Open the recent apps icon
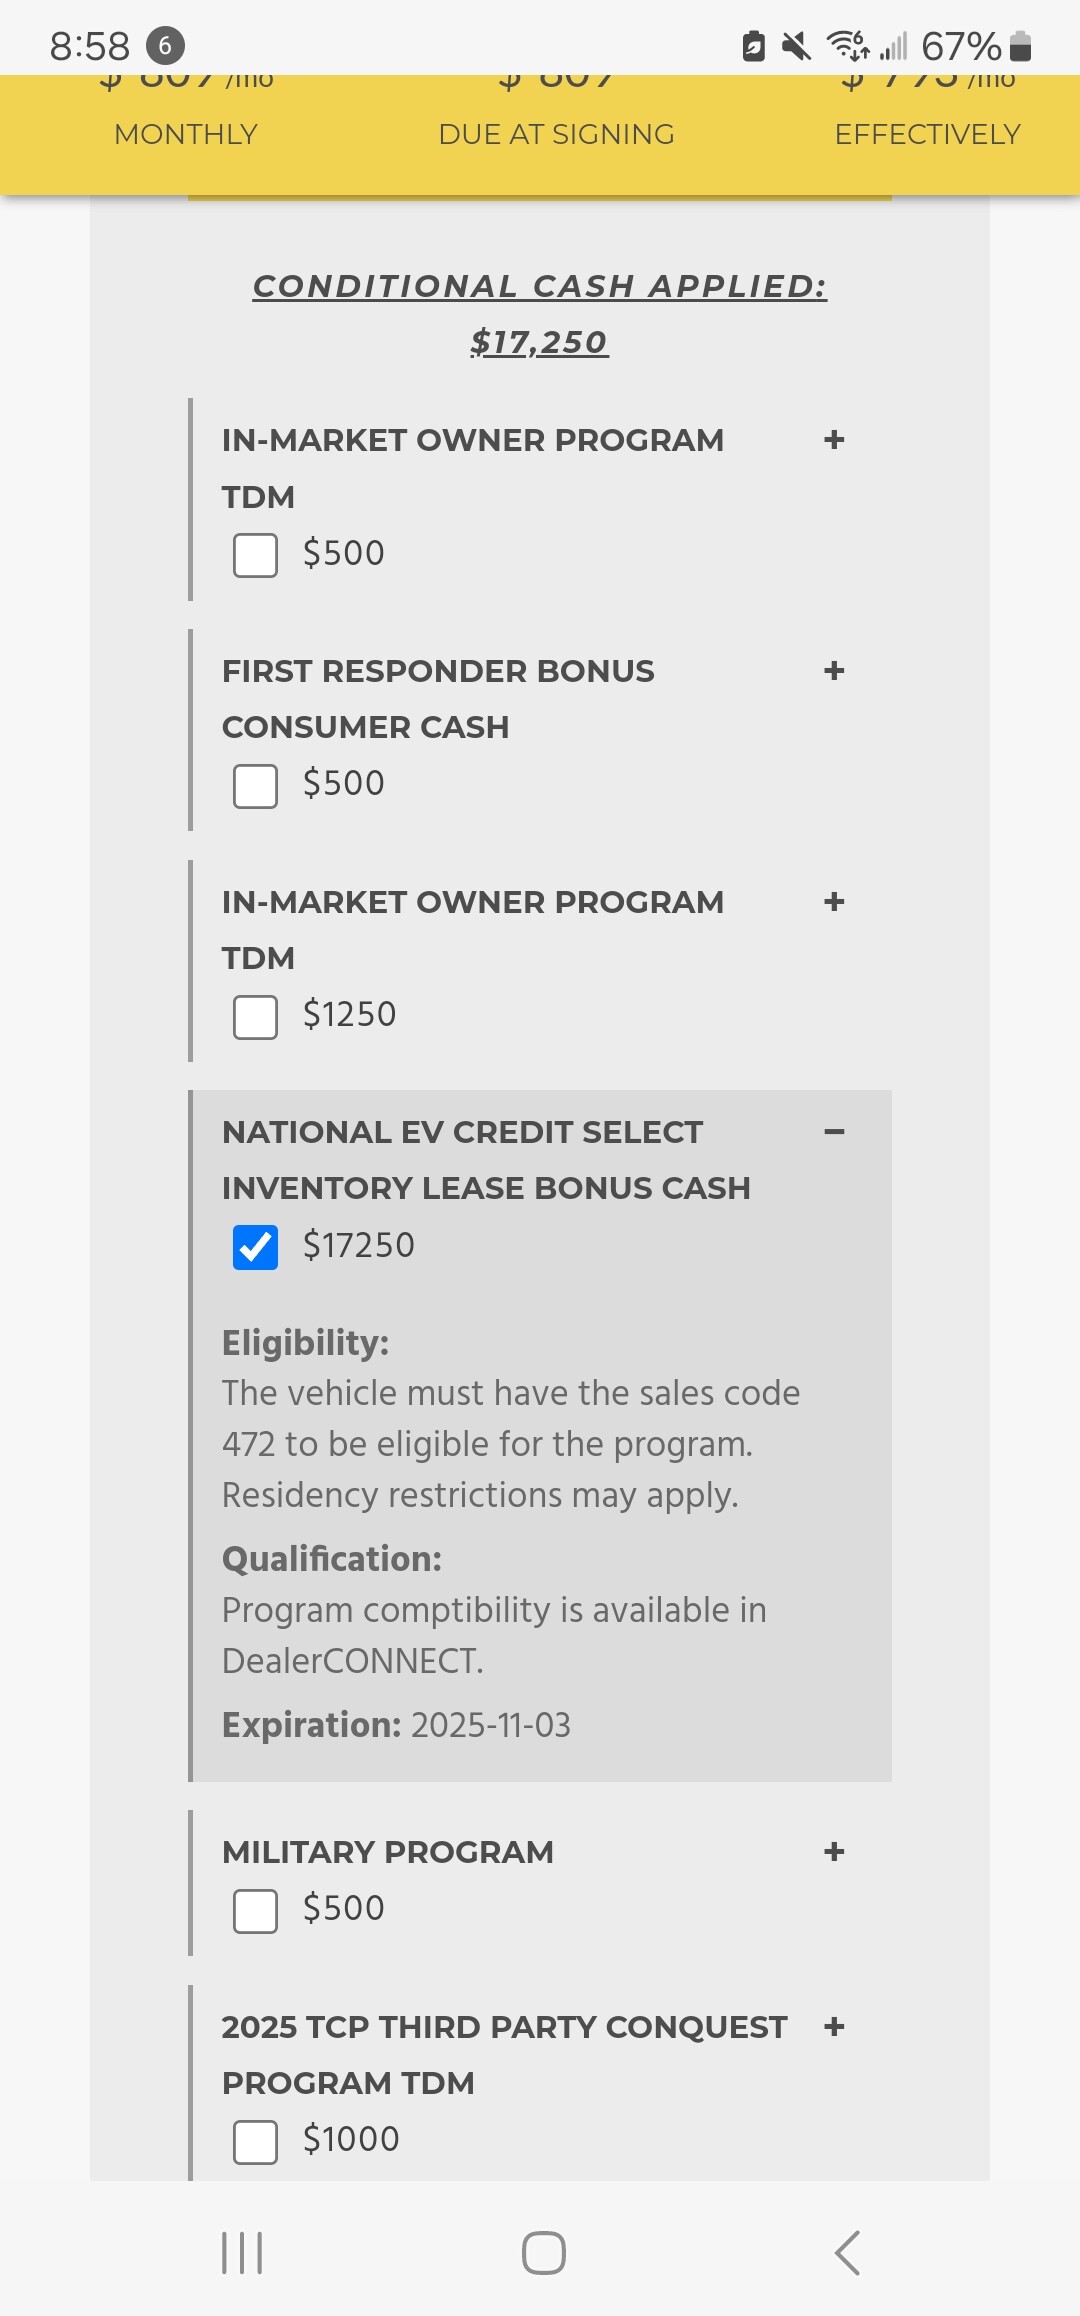 (x=242, y=2253)
